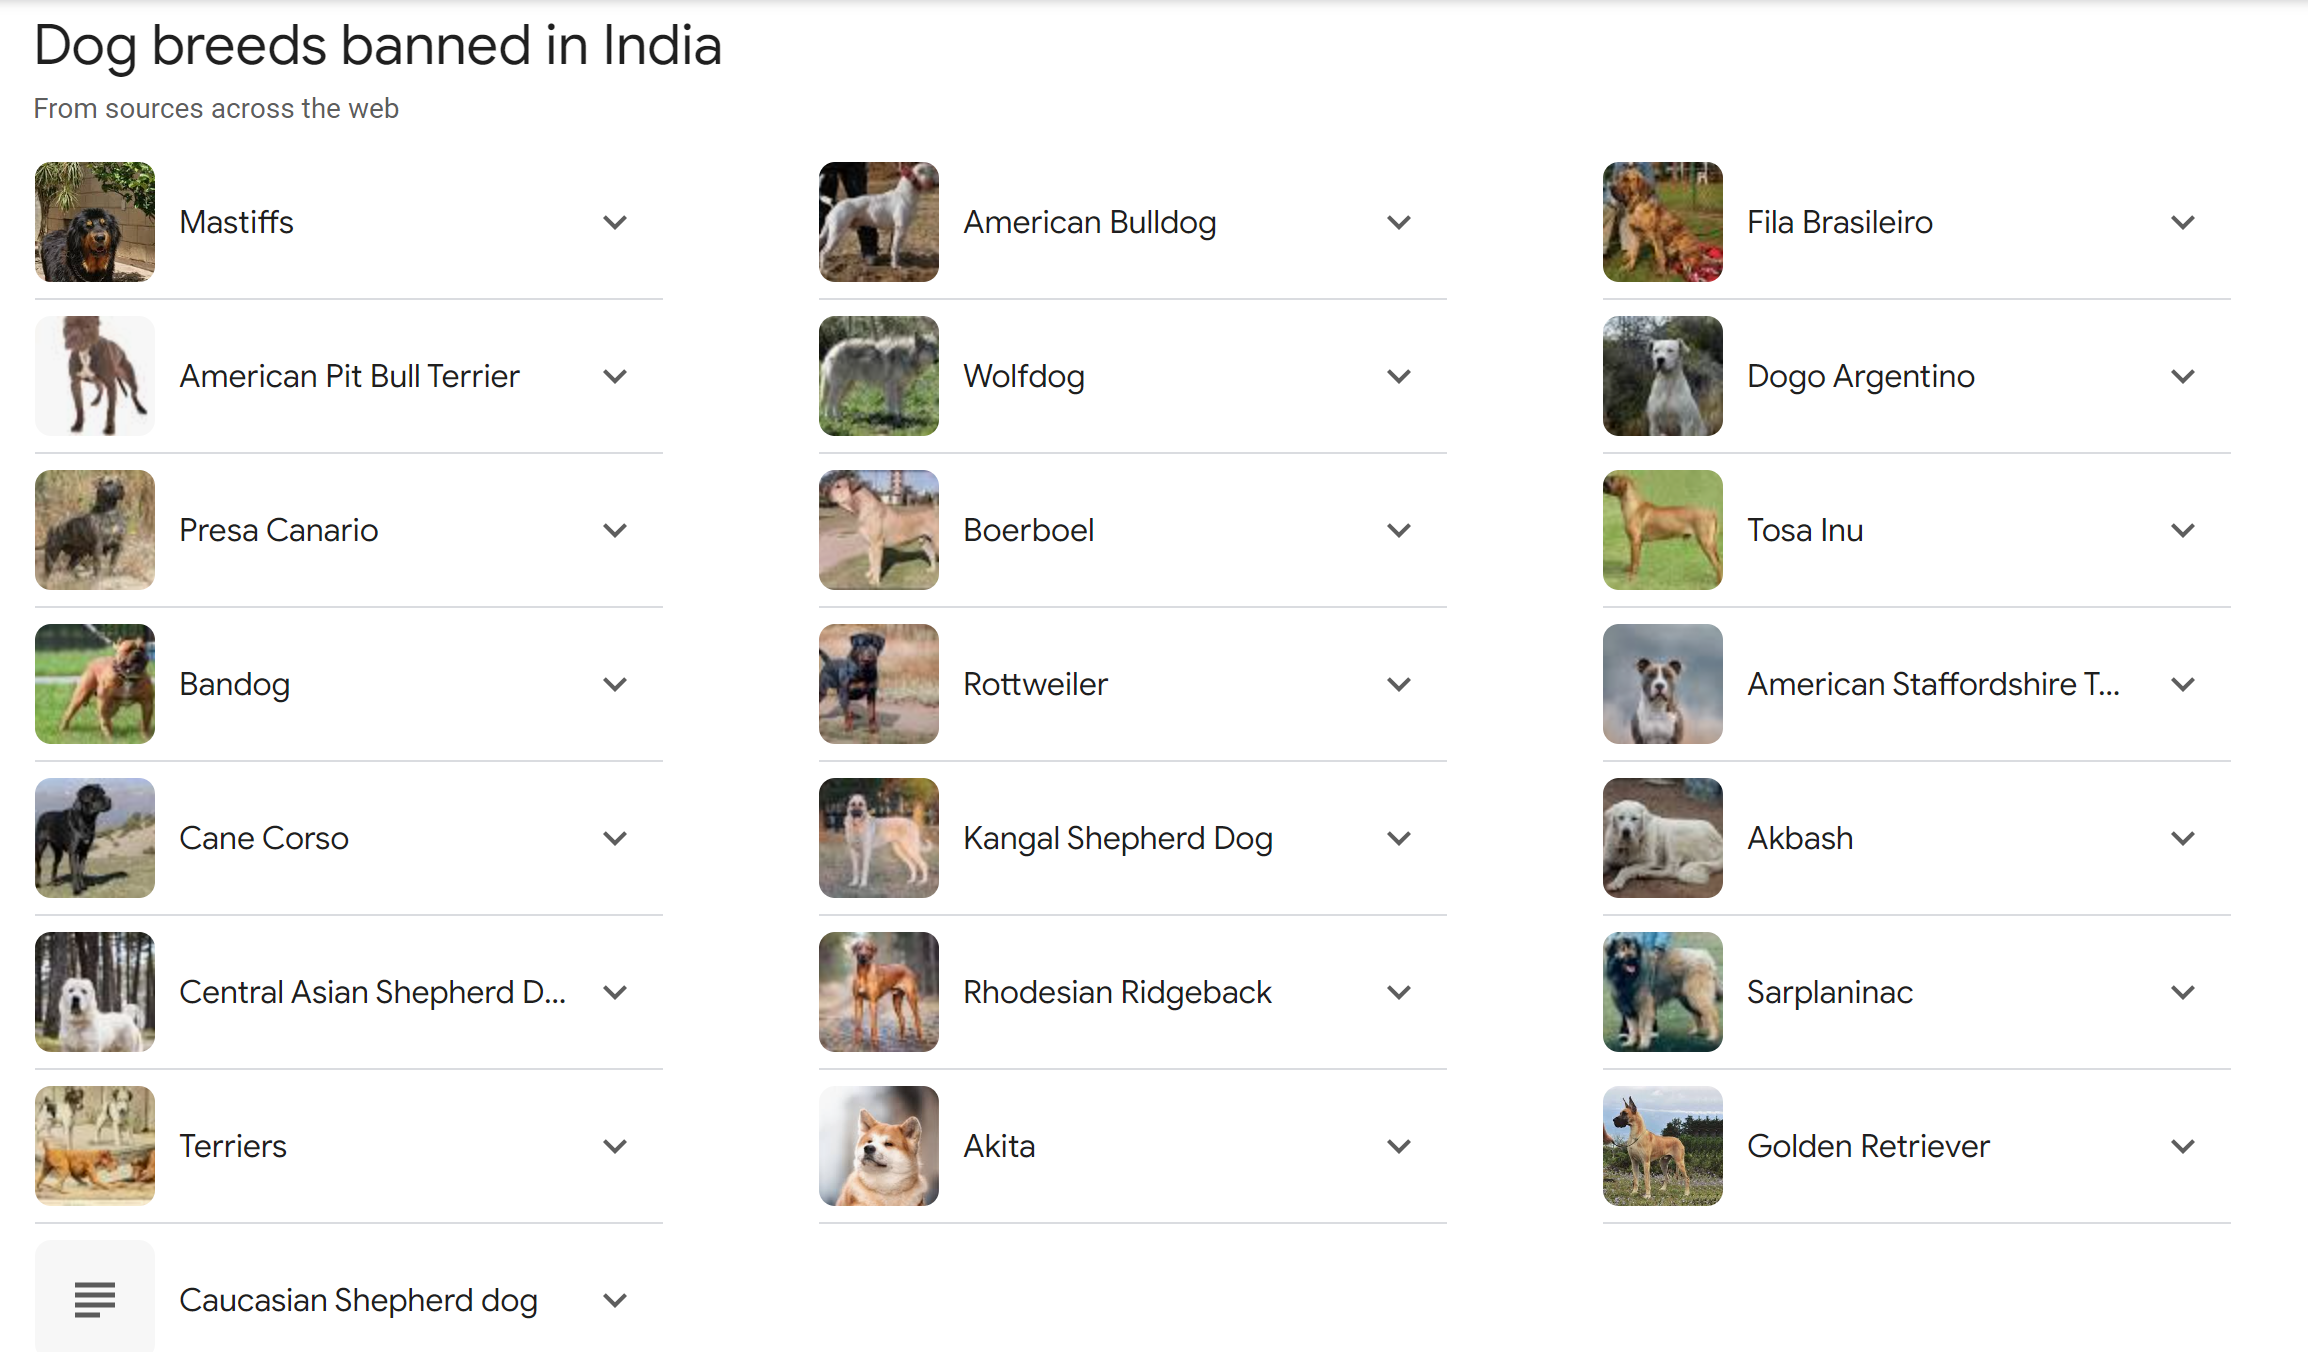Click the Akbash dog thumbnail
2308x1352 pixels.
1663,838
